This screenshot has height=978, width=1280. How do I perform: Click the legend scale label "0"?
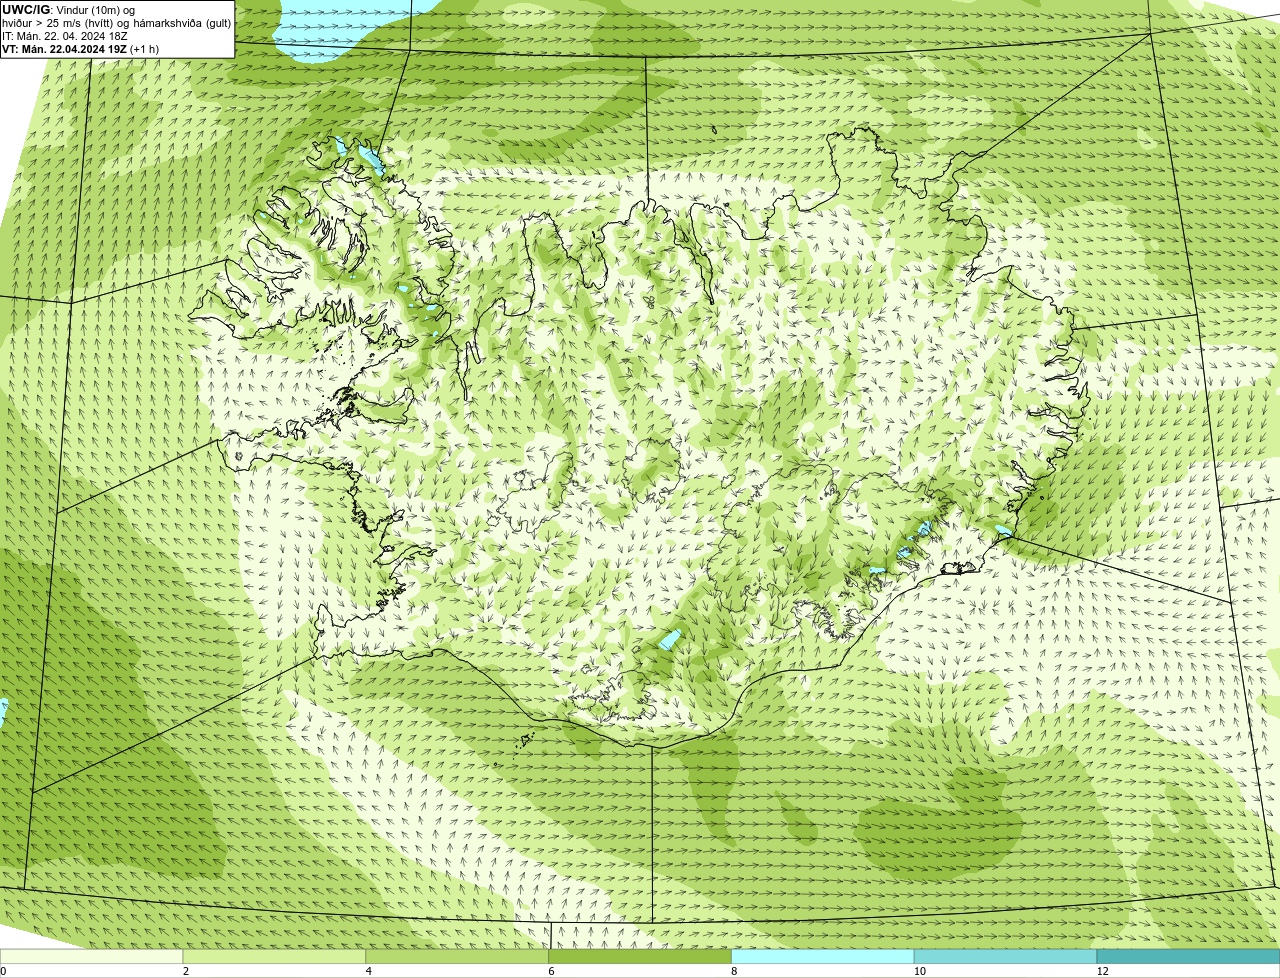(x=3, y=971)
